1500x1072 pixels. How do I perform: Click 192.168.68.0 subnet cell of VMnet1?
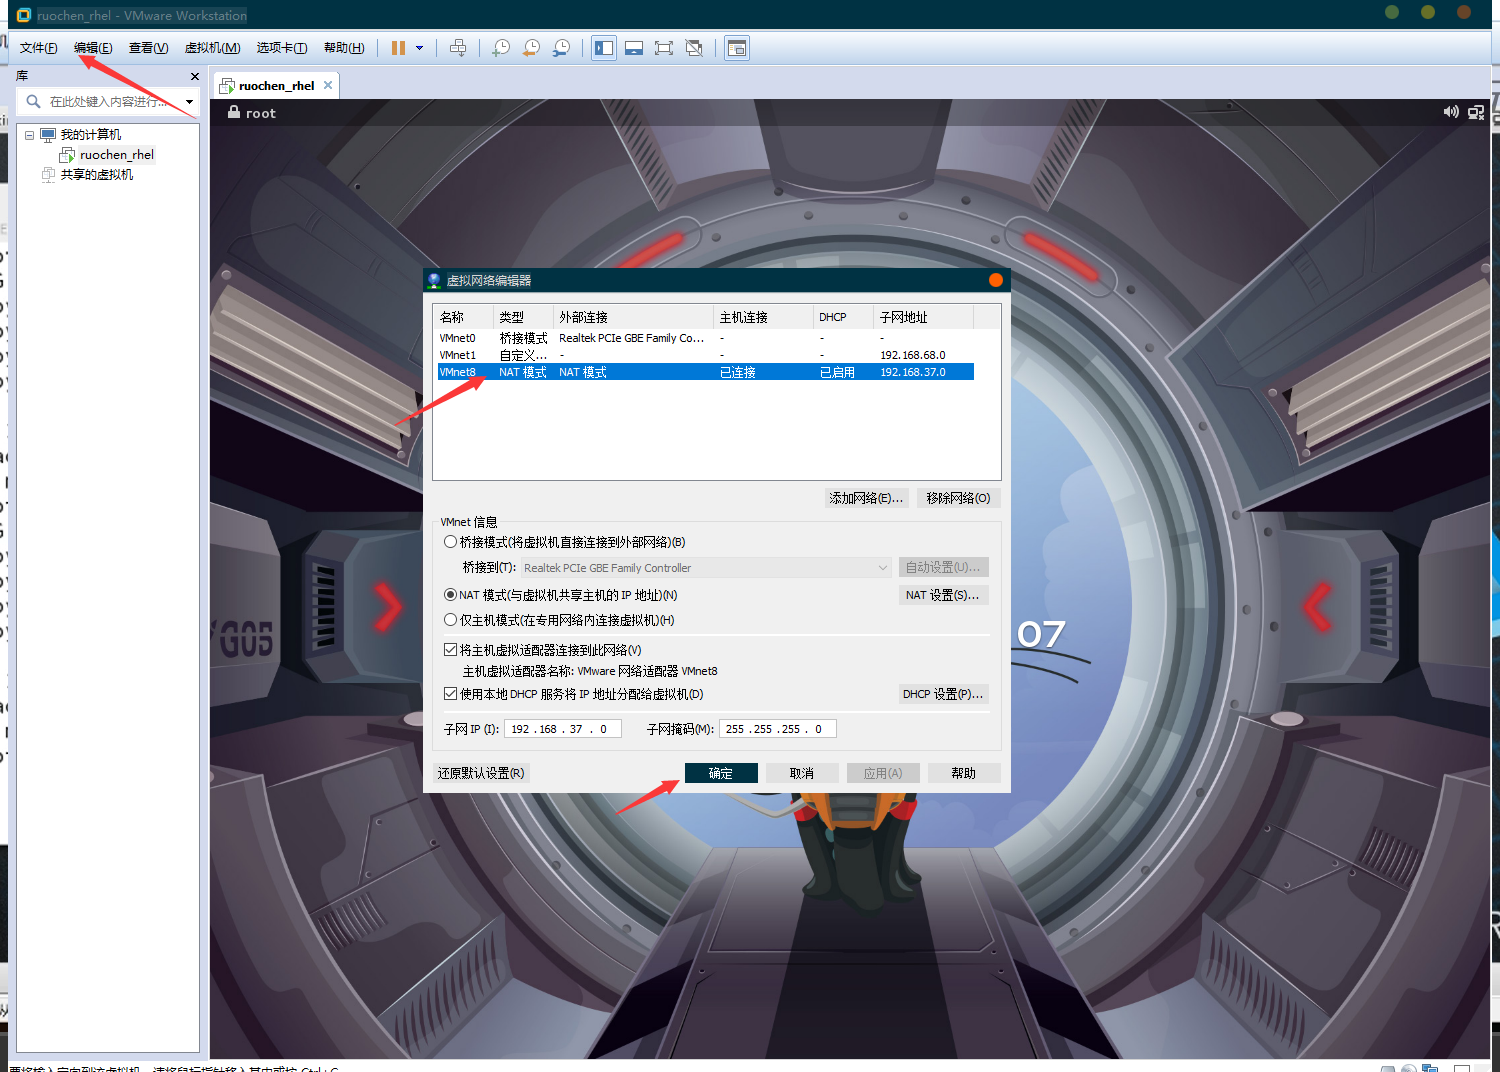913,355
